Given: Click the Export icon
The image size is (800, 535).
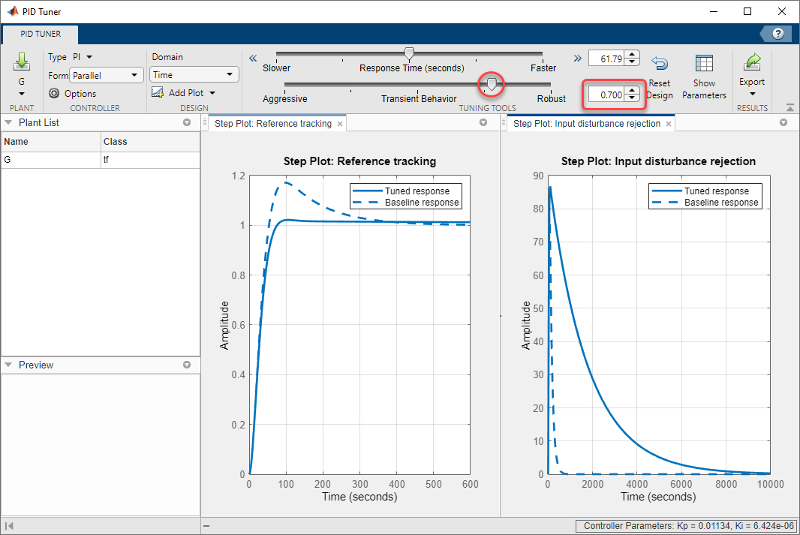Looking at the screenshot, I should tap(752, 62).
